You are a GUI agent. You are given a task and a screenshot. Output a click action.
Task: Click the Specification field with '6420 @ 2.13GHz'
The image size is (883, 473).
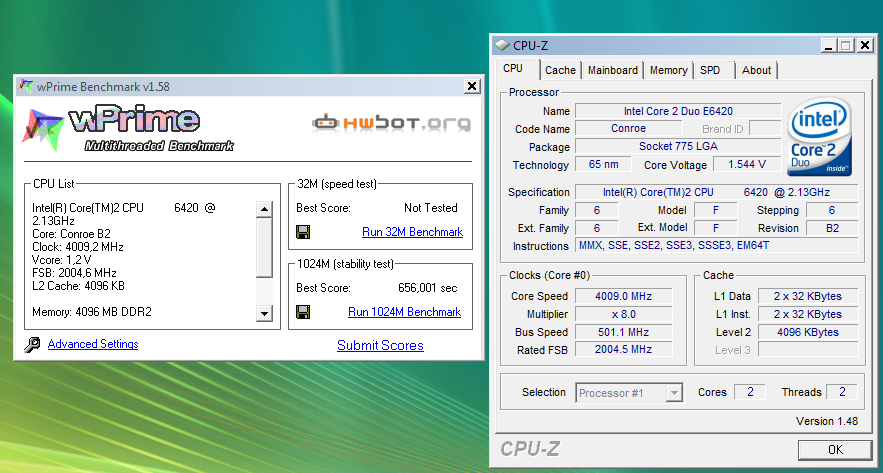pos(716,192)
